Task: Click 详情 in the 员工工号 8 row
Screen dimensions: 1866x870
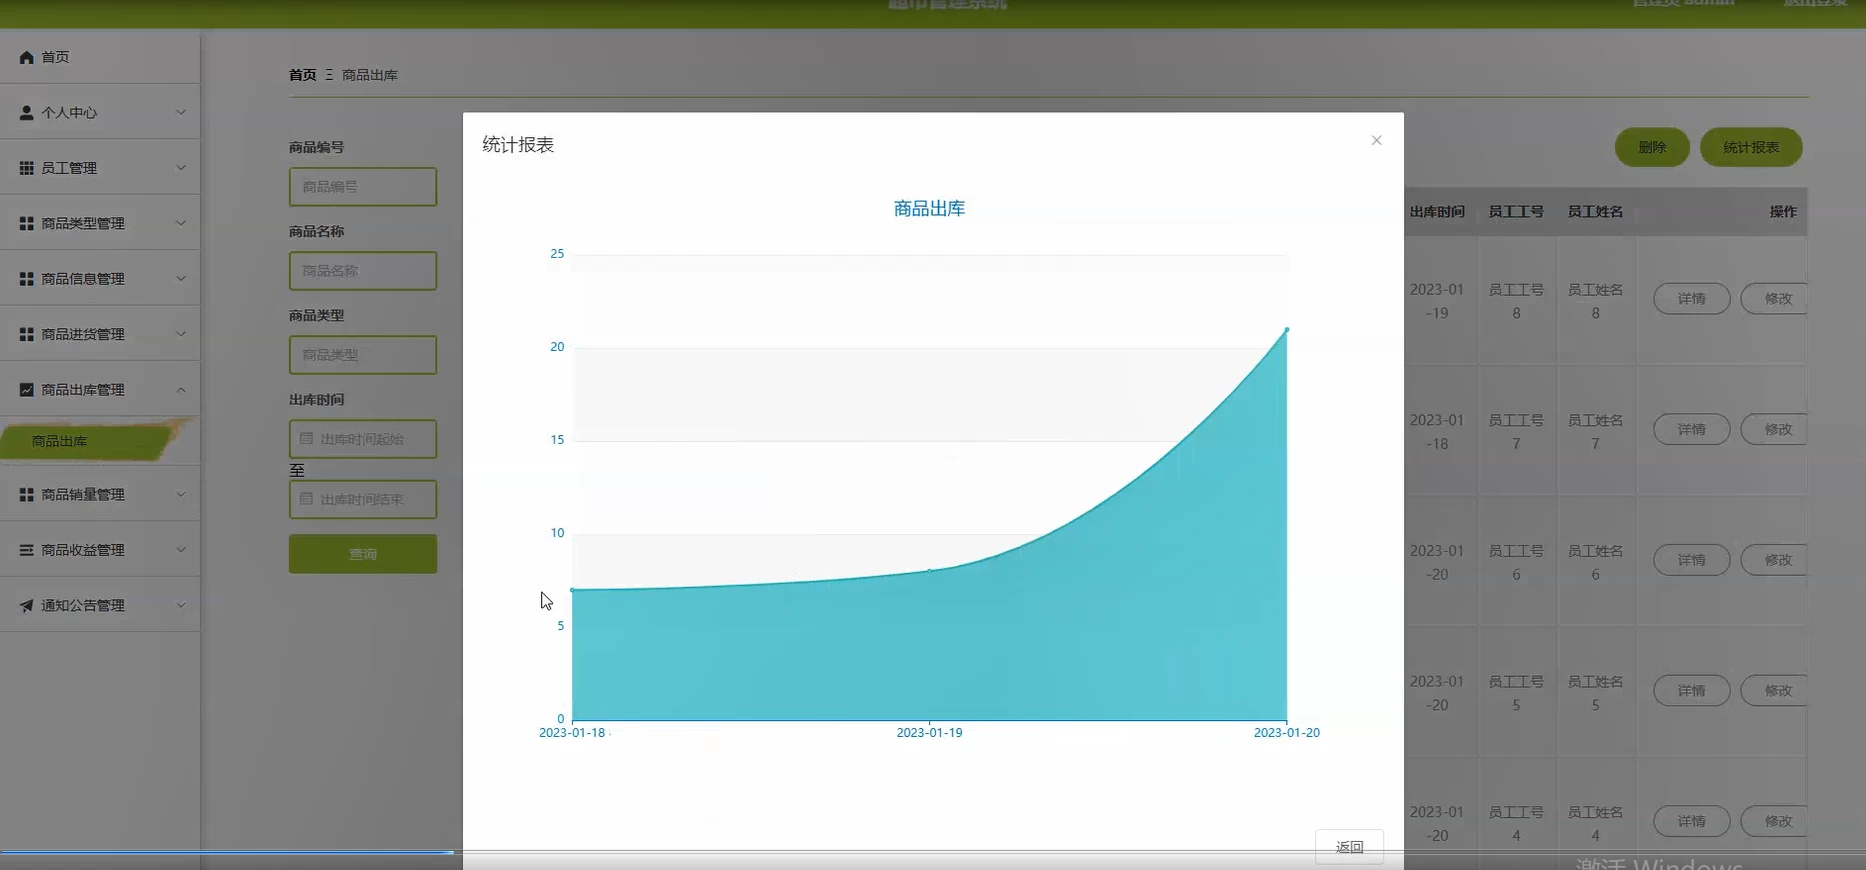Action: tap(1691, 299)
